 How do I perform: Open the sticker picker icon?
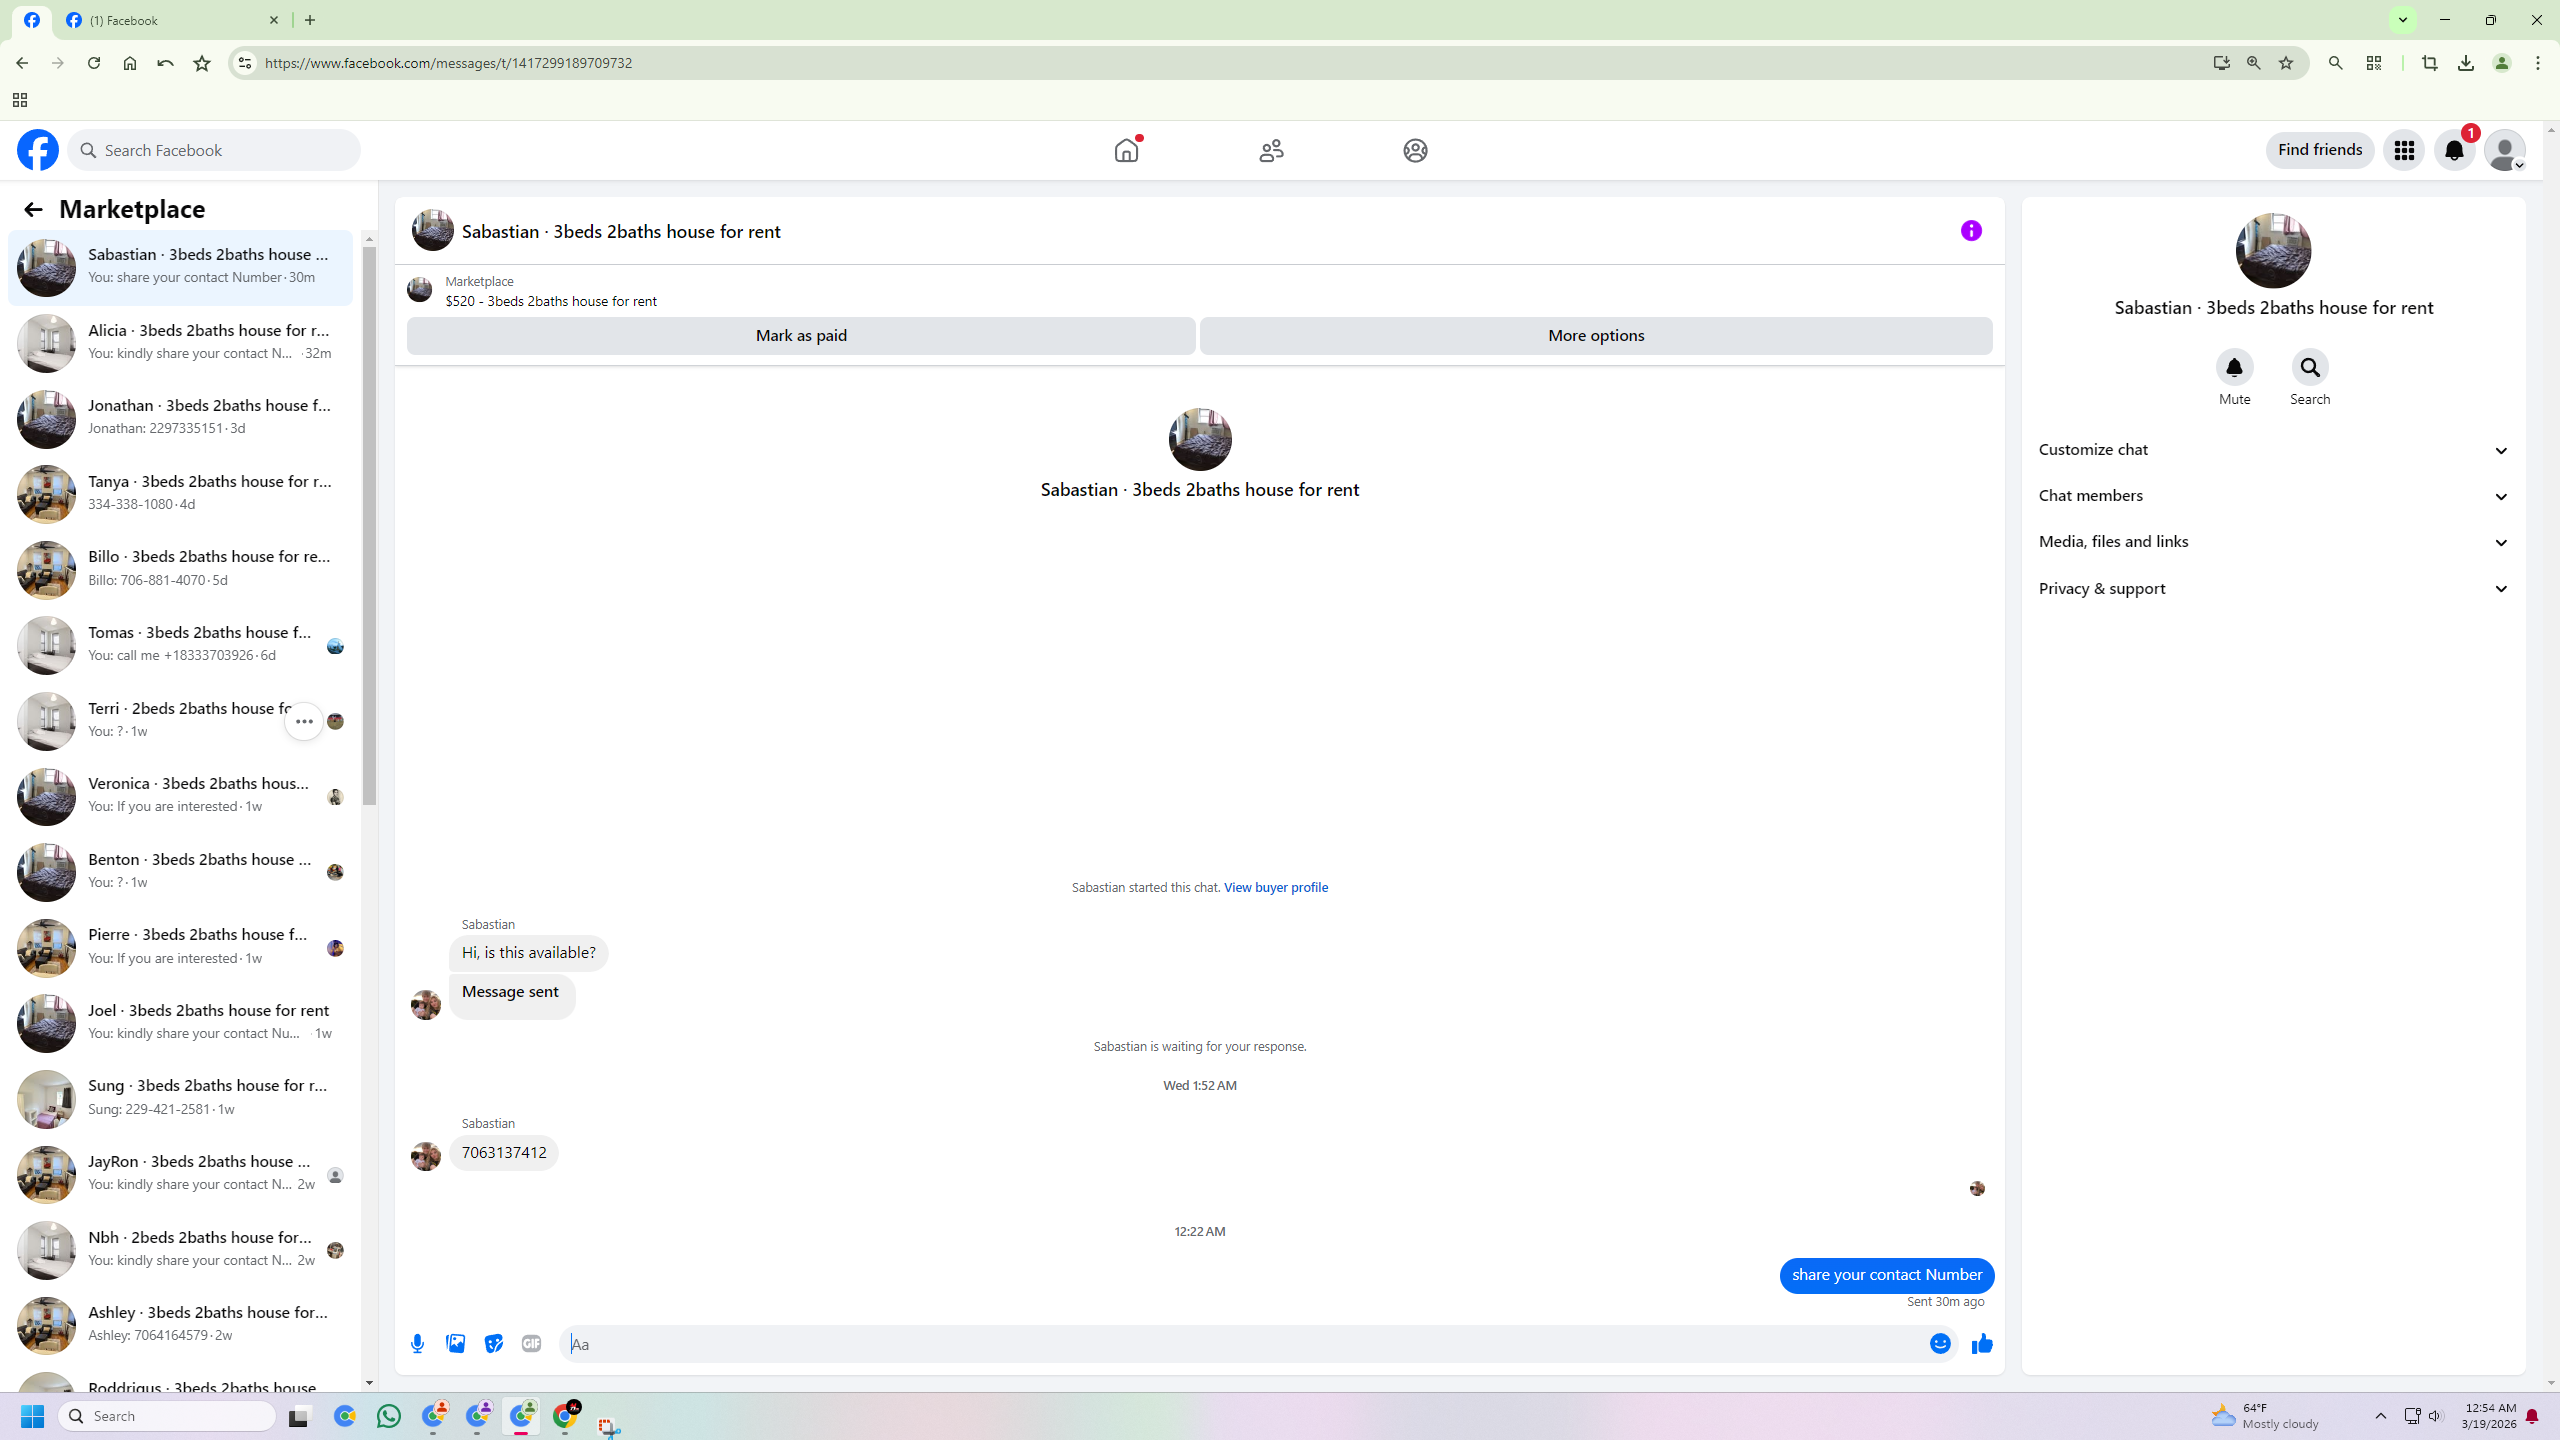493,1344
